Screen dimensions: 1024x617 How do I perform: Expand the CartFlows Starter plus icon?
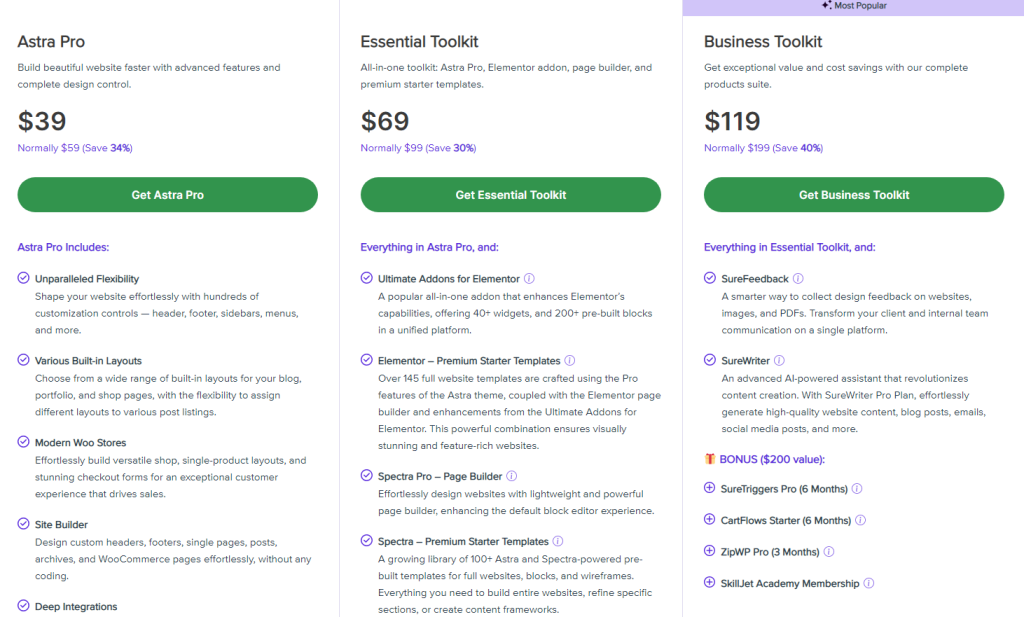pos(710,520)
